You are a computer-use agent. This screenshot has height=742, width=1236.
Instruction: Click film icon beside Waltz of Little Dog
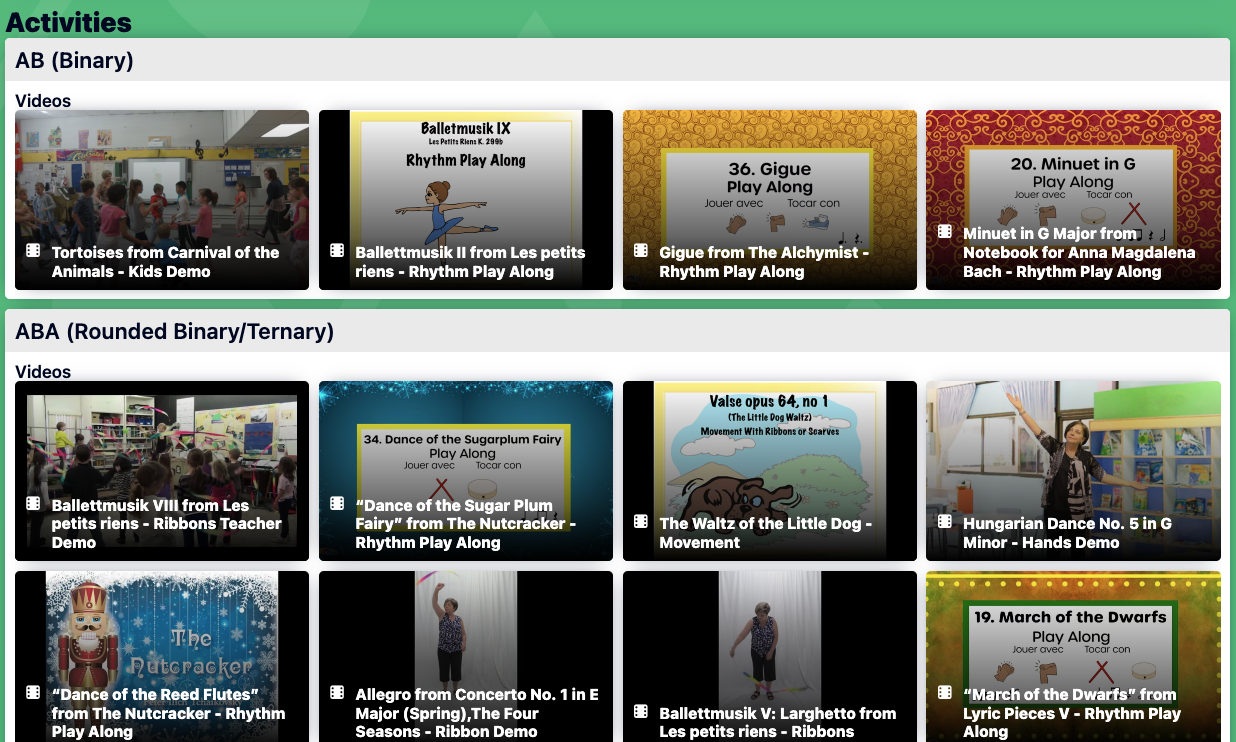(x=641, y=522)
